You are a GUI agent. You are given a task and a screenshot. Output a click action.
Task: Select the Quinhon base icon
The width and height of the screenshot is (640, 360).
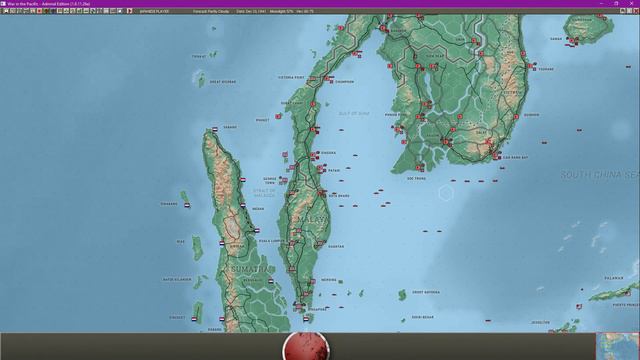[x=516, y=117]
